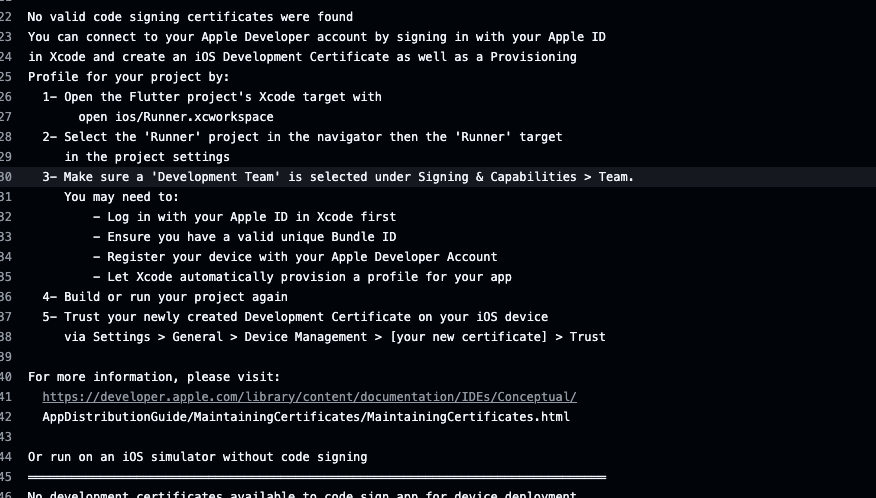Click the 'Ensure you have a valid unique Bundle ID' line
The height and width of the screenshot is (498, 876).
[244, 237]
